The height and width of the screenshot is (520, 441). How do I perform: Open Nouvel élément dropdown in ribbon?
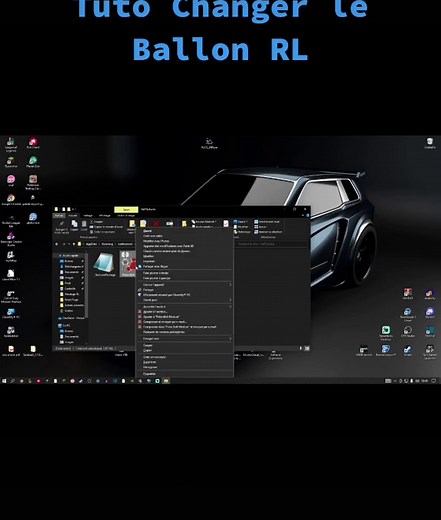[203, 222]
